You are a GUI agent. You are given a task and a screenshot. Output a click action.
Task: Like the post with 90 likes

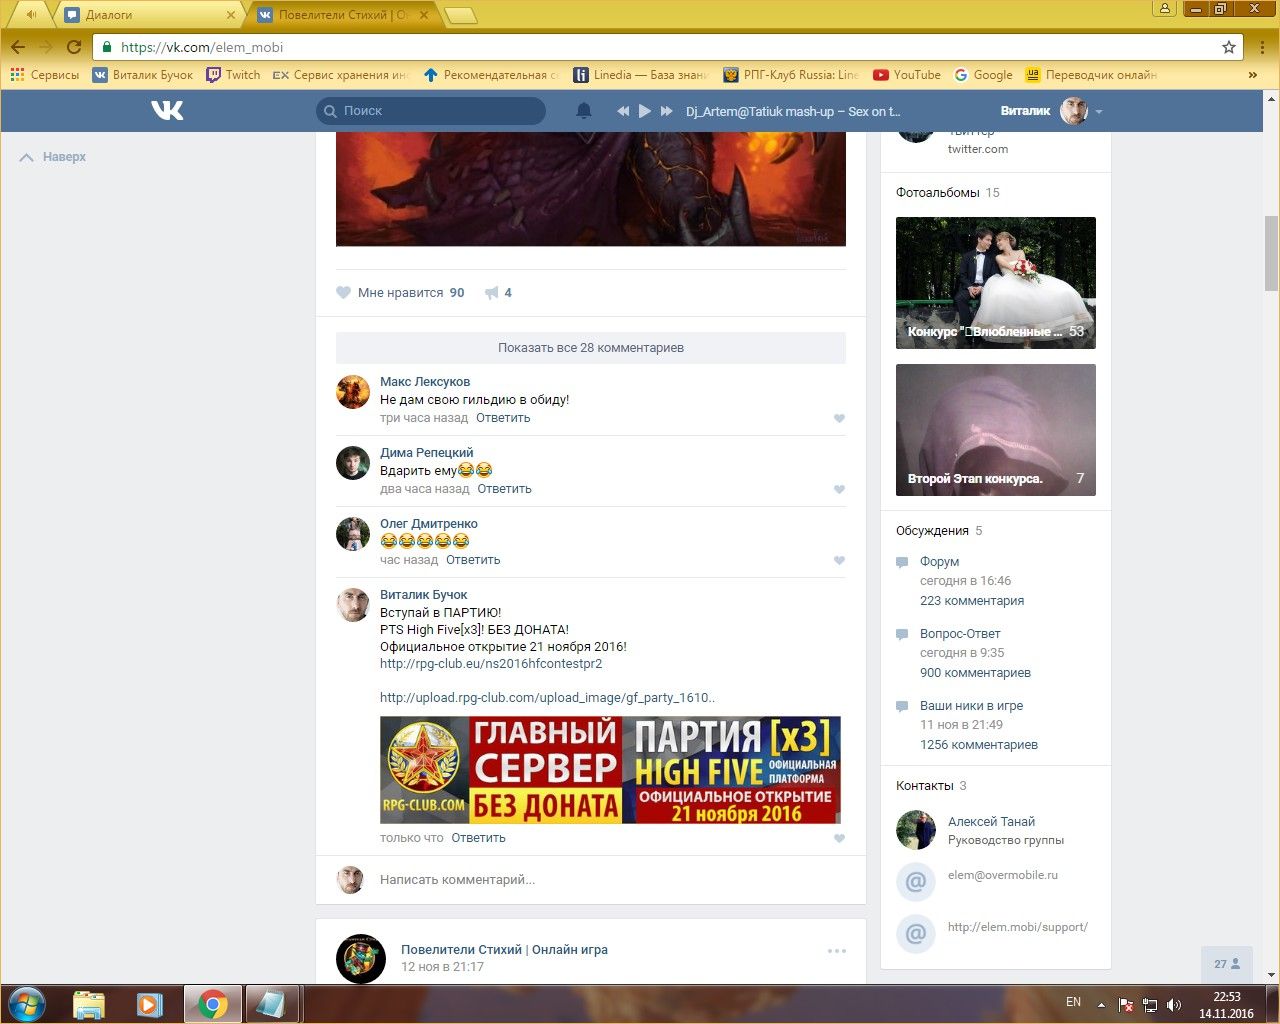344,293
